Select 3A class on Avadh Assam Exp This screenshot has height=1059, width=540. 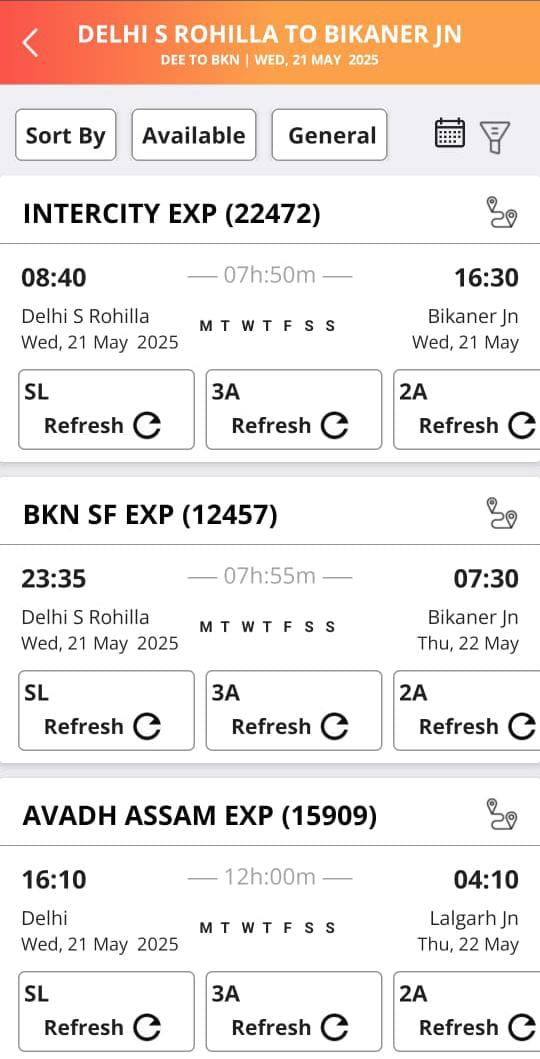[294, 1011]
